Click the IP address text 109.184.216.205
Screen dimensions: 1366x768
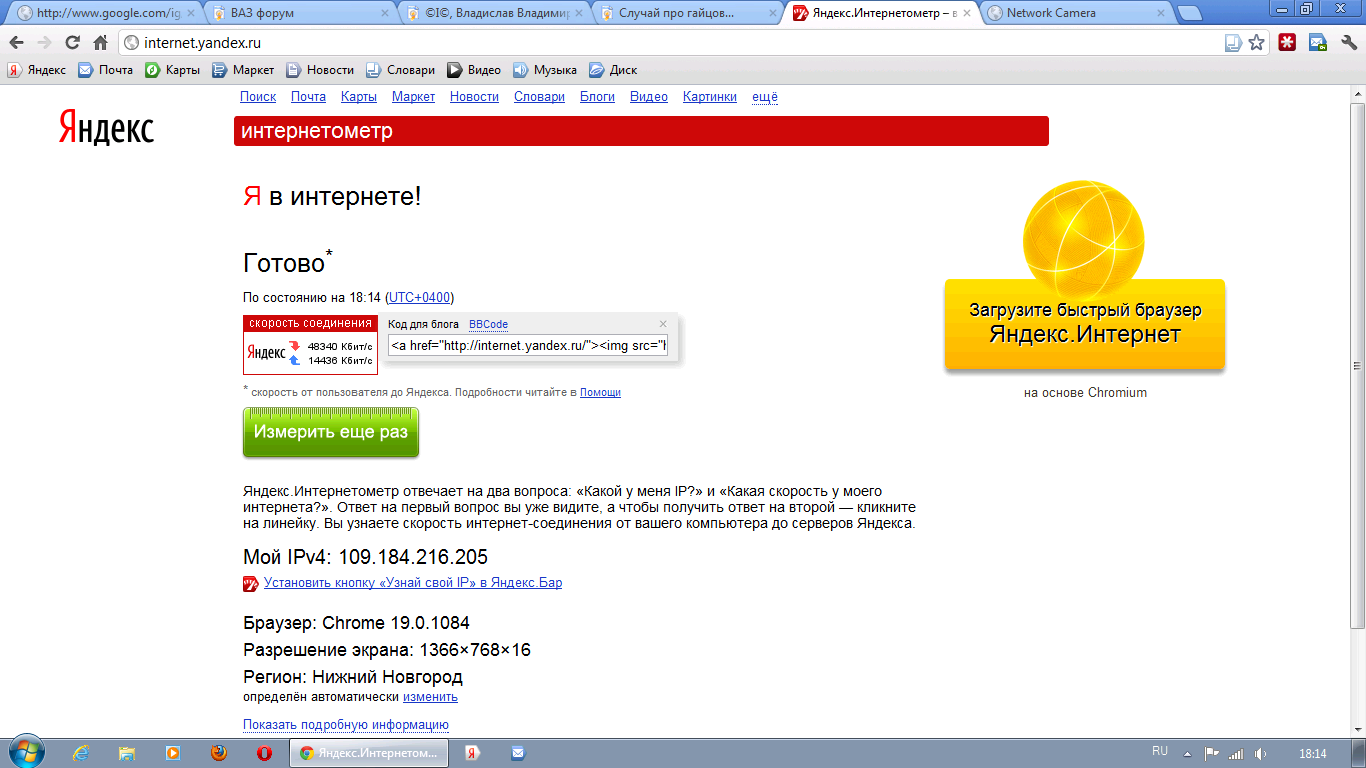(x=413, y=557)
